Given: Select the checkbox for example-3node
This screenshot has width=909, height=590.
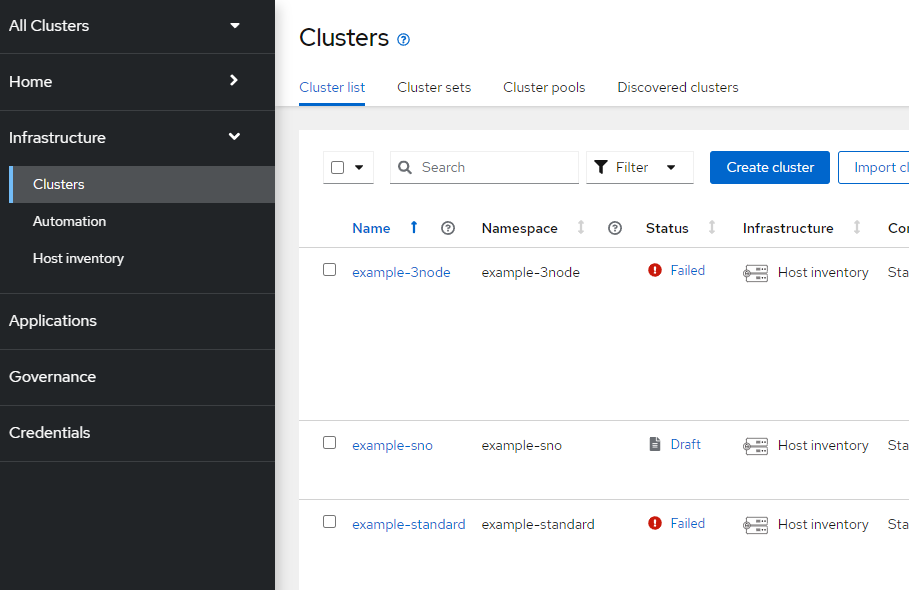Looking at the screenshot, I should pyautogui.click(x=329, y=268).
